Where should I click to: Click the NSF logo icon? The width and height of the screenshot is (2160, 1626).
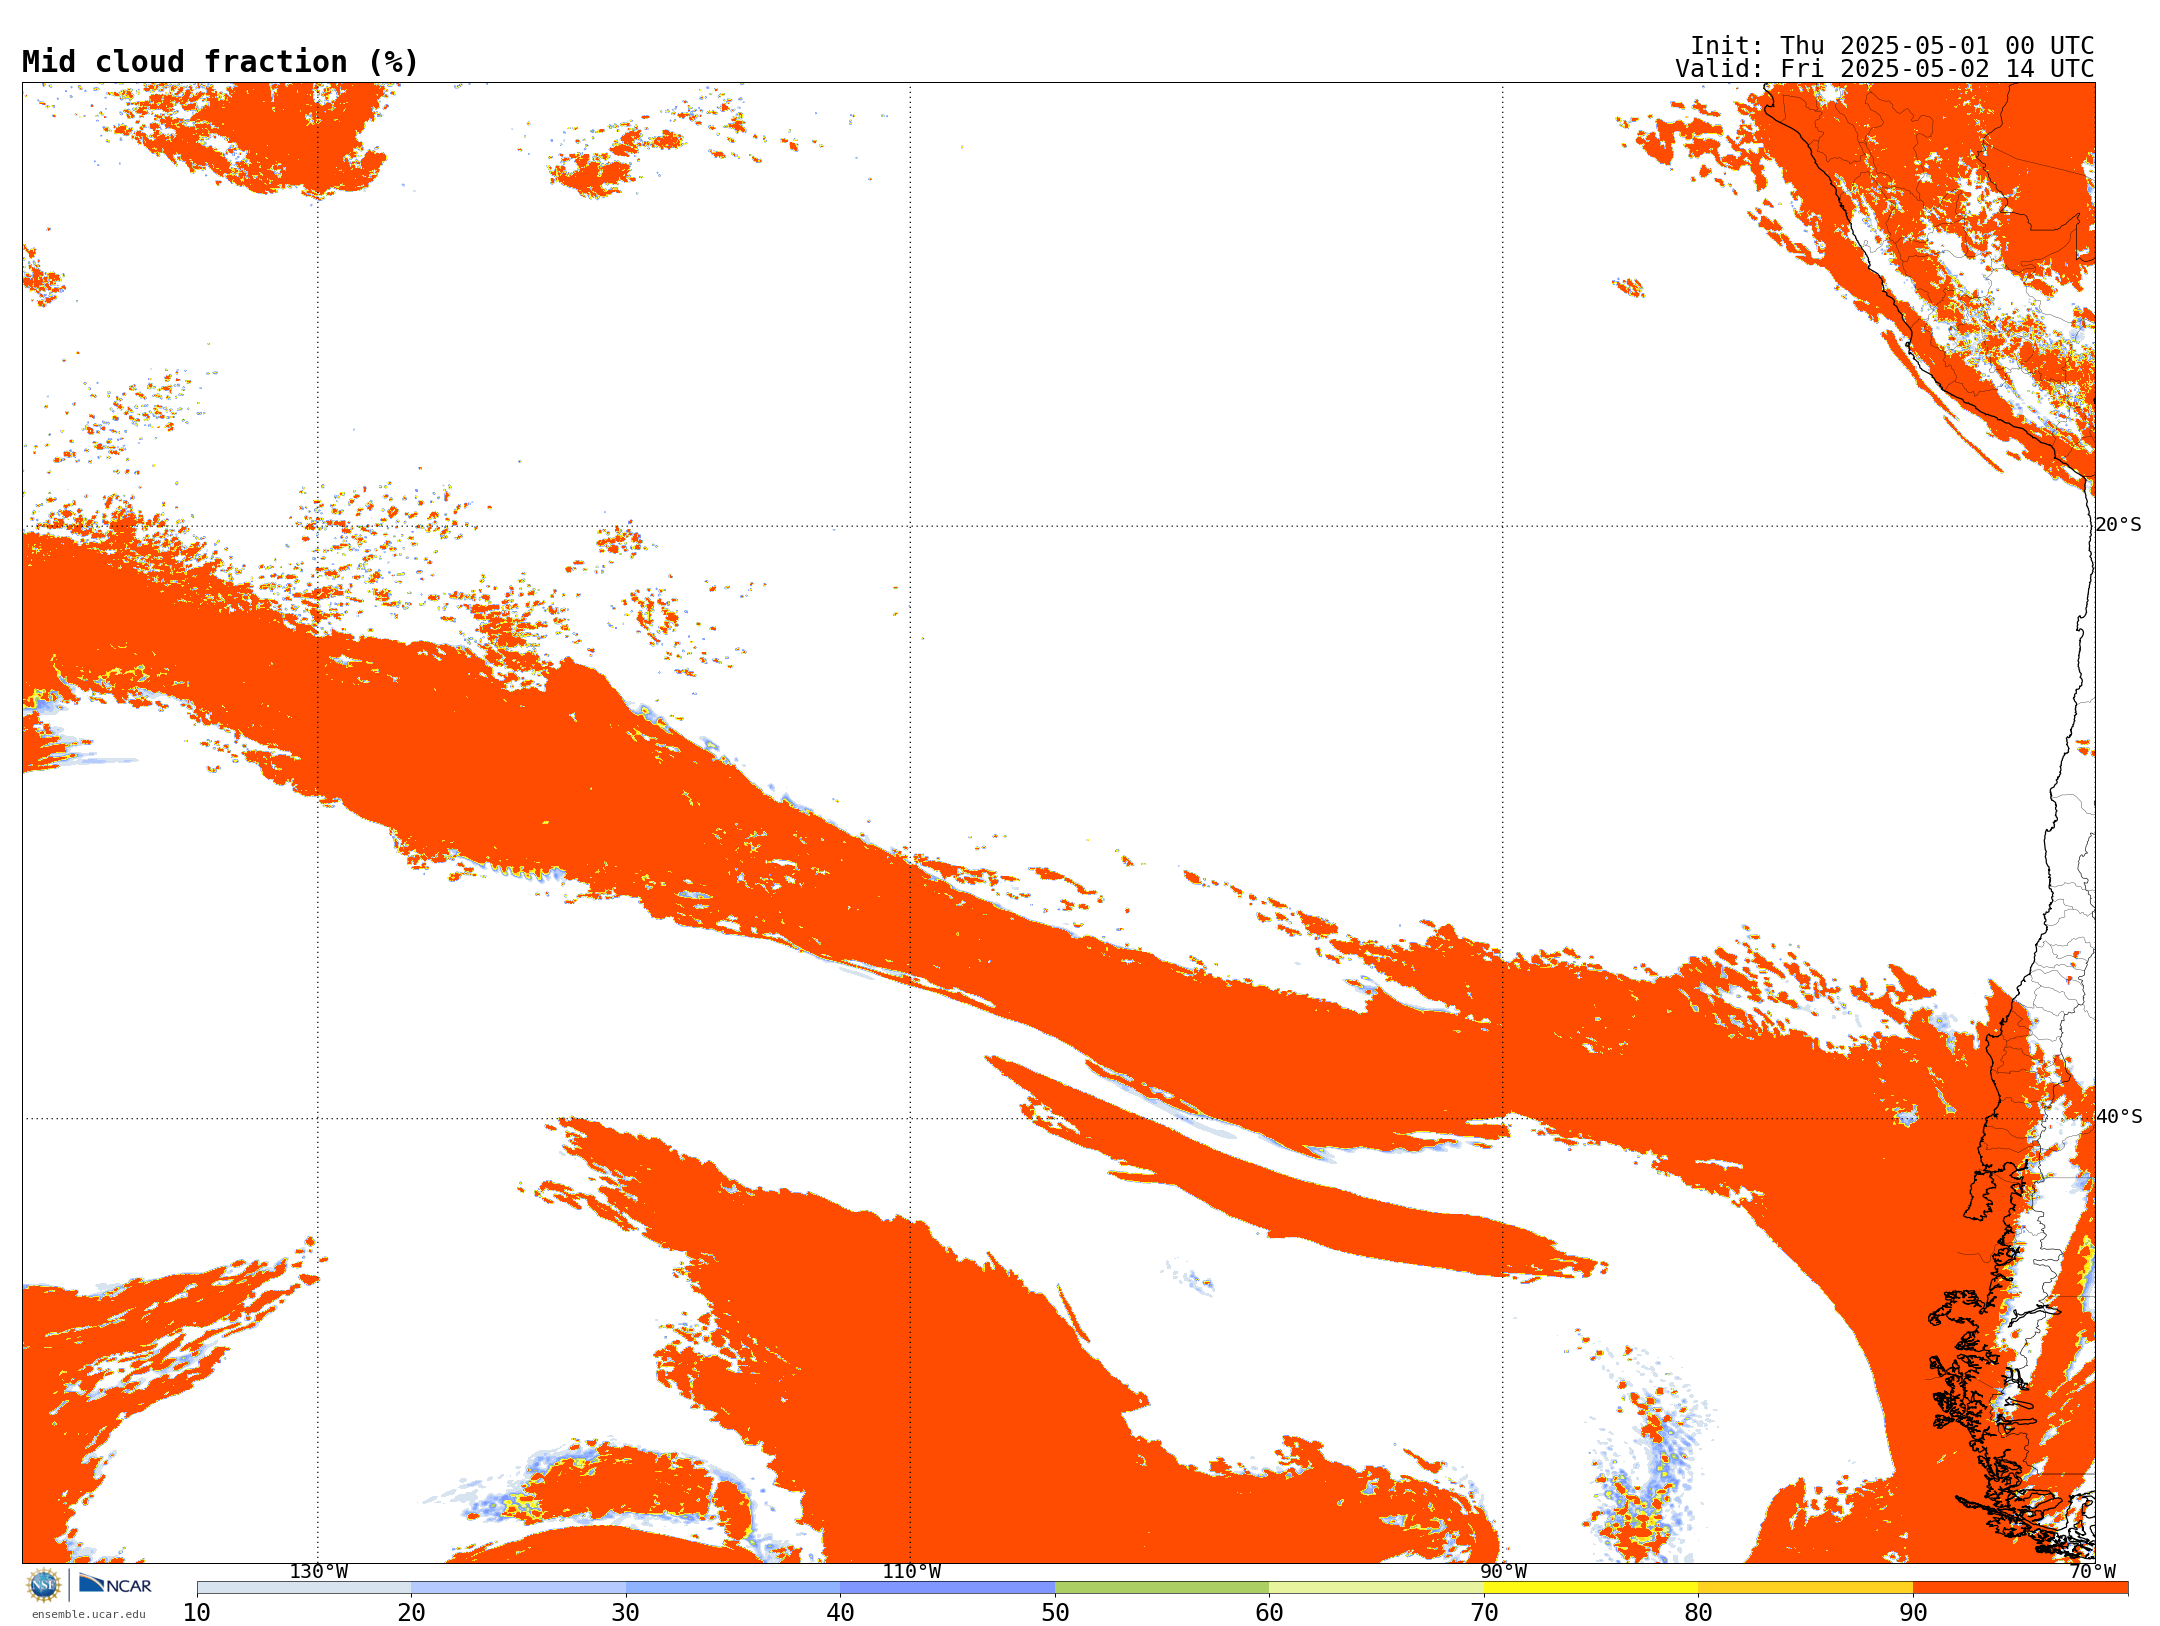pyautogui.click(x=44, y=1585)
